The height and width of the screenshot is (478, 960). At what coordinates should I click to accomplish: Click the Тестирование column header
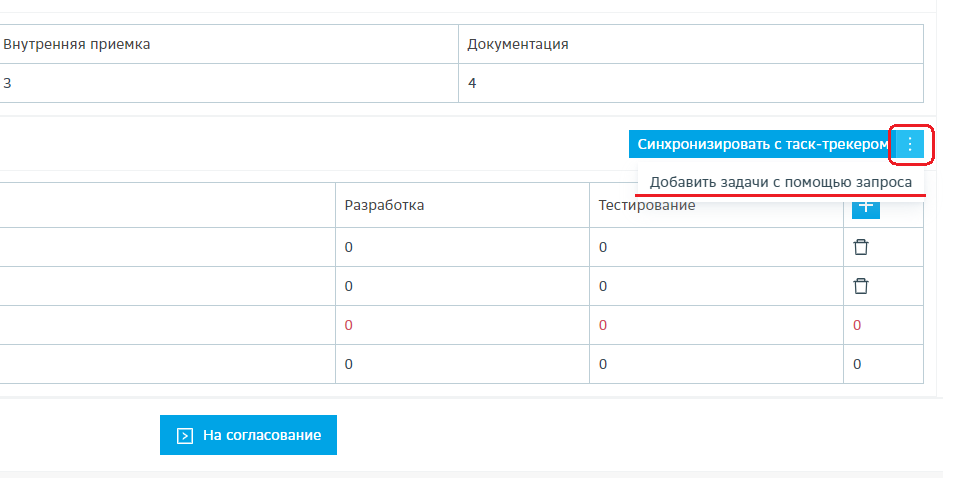646,205
